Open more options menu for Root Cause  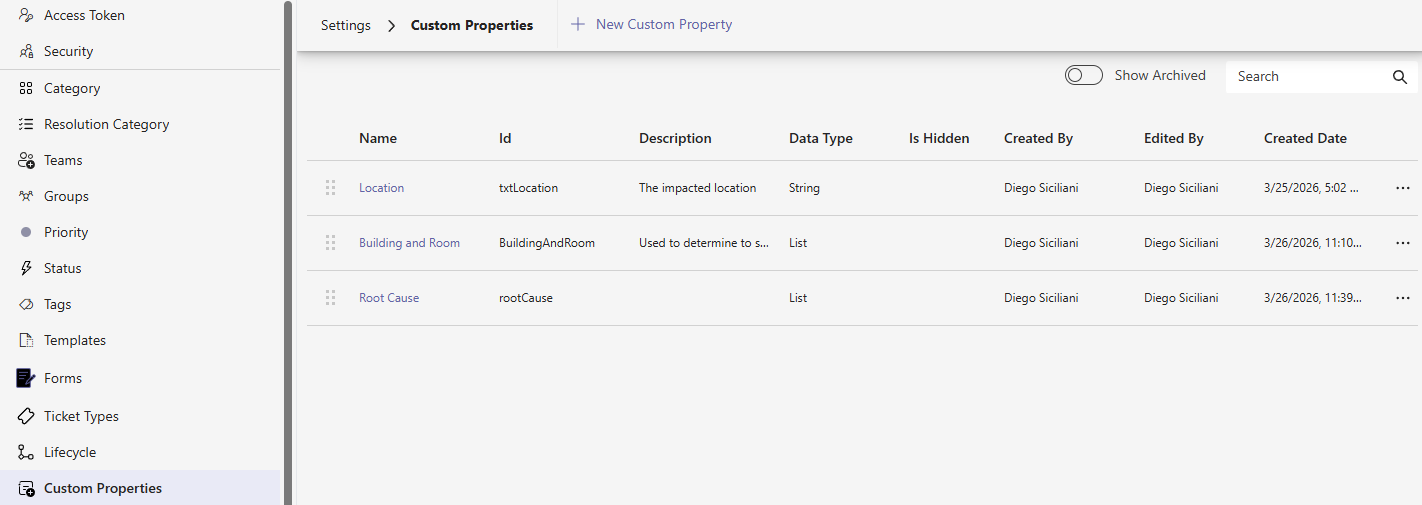pos(1402,298)
